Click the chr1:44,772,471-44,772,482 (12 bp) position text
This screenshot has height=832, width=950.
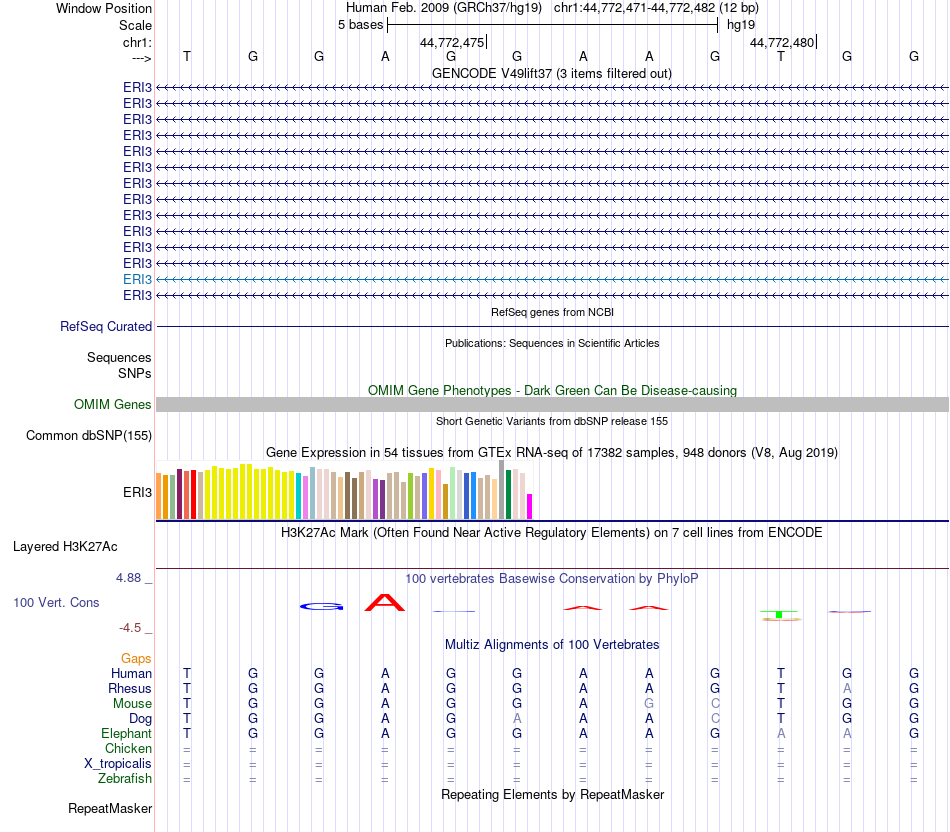pyautogui.click(x=656, y=8)
